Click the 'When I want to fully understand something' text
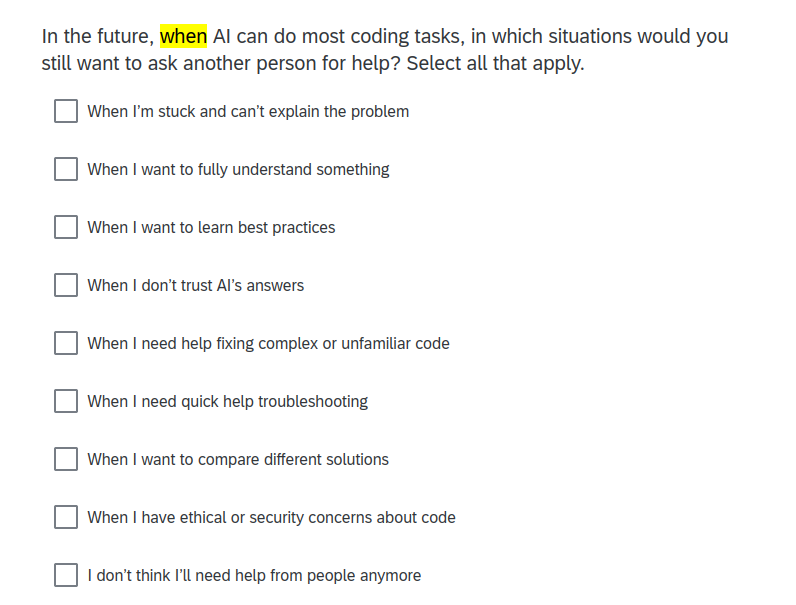 [x=238, y=170]
